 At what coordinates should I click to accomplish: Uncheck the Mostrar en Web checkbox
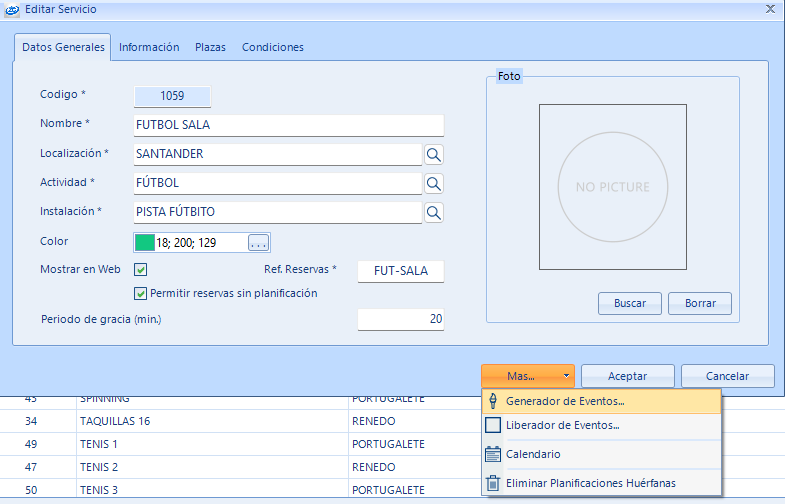click(141, 269)
